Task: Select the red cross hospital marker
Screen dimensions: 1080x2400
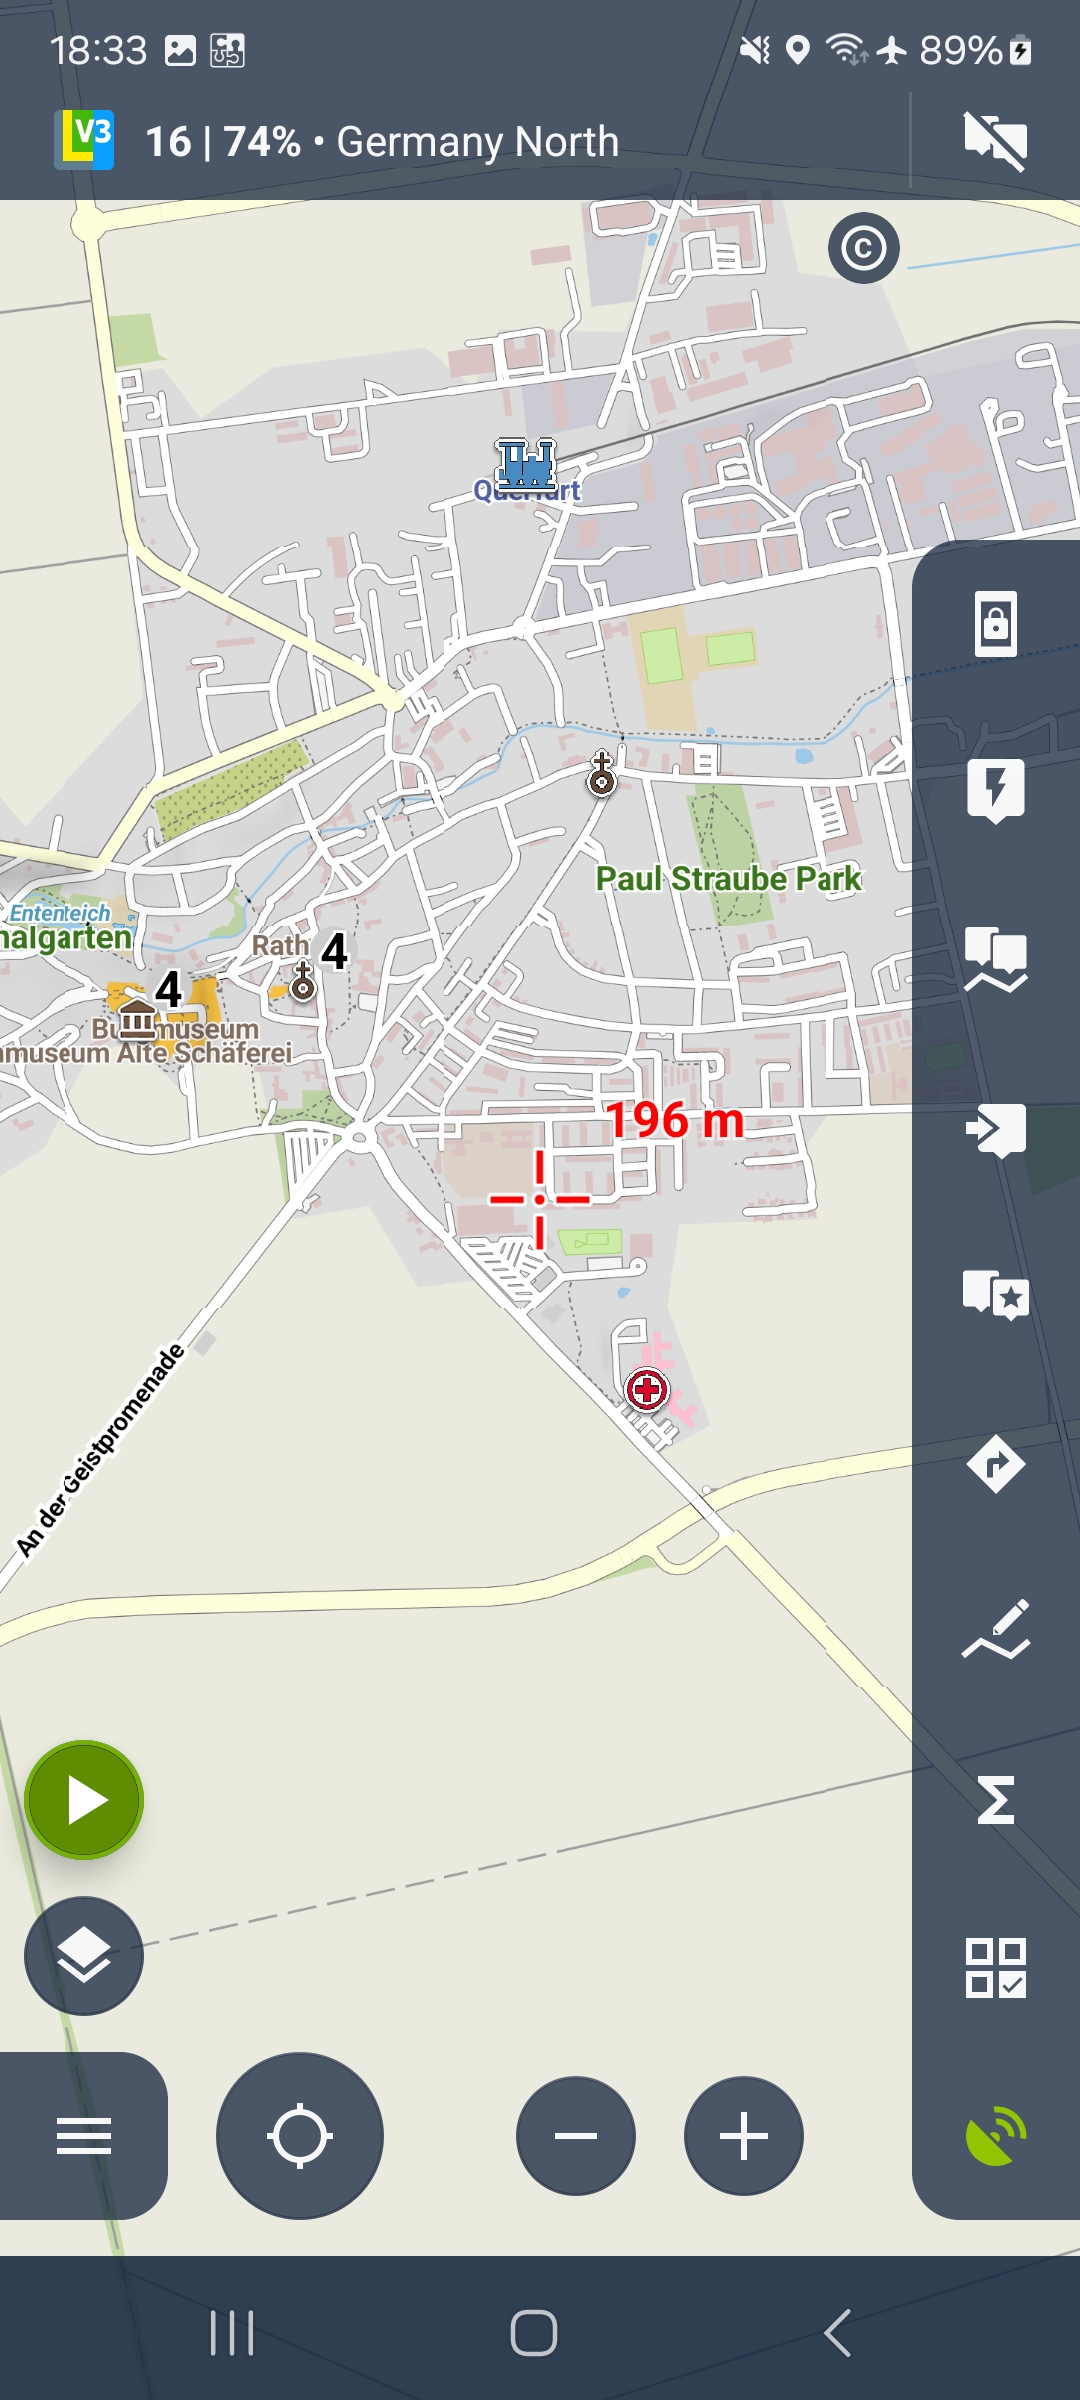Action: pyautogui.click(x=647, y=1389)
